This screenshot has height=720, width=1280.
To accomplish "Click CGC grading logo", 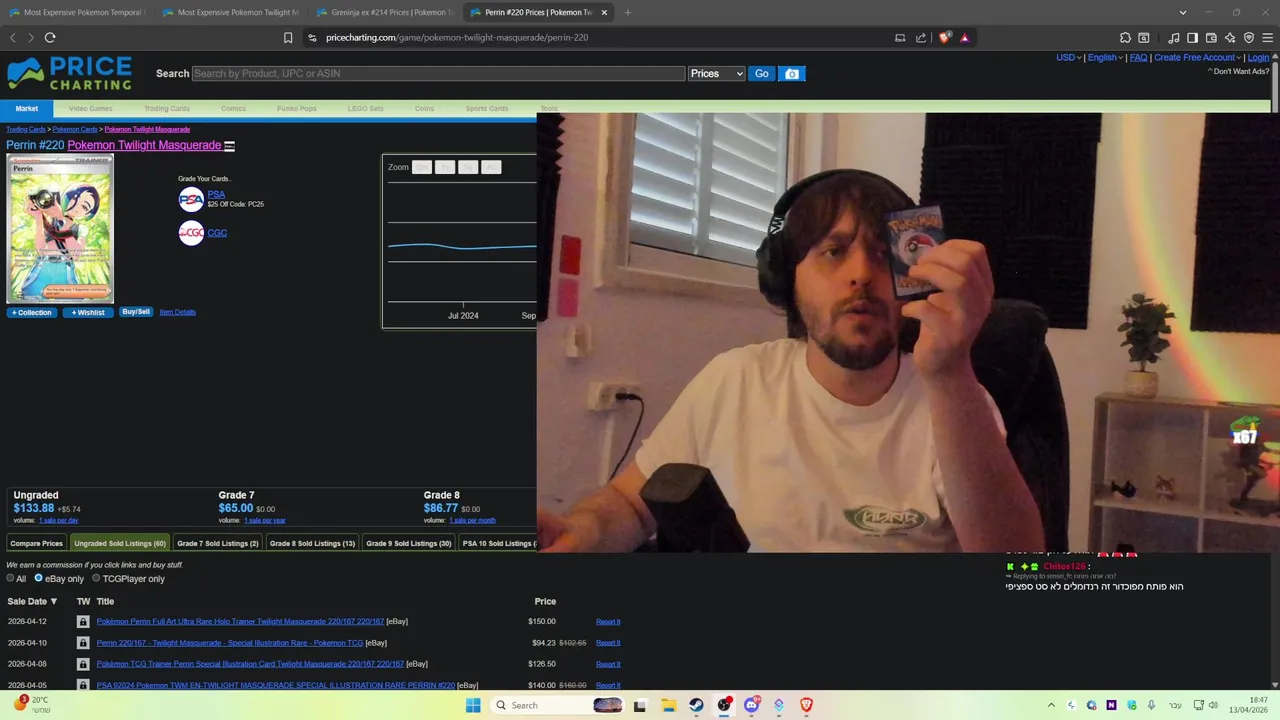I will (191, 233).
